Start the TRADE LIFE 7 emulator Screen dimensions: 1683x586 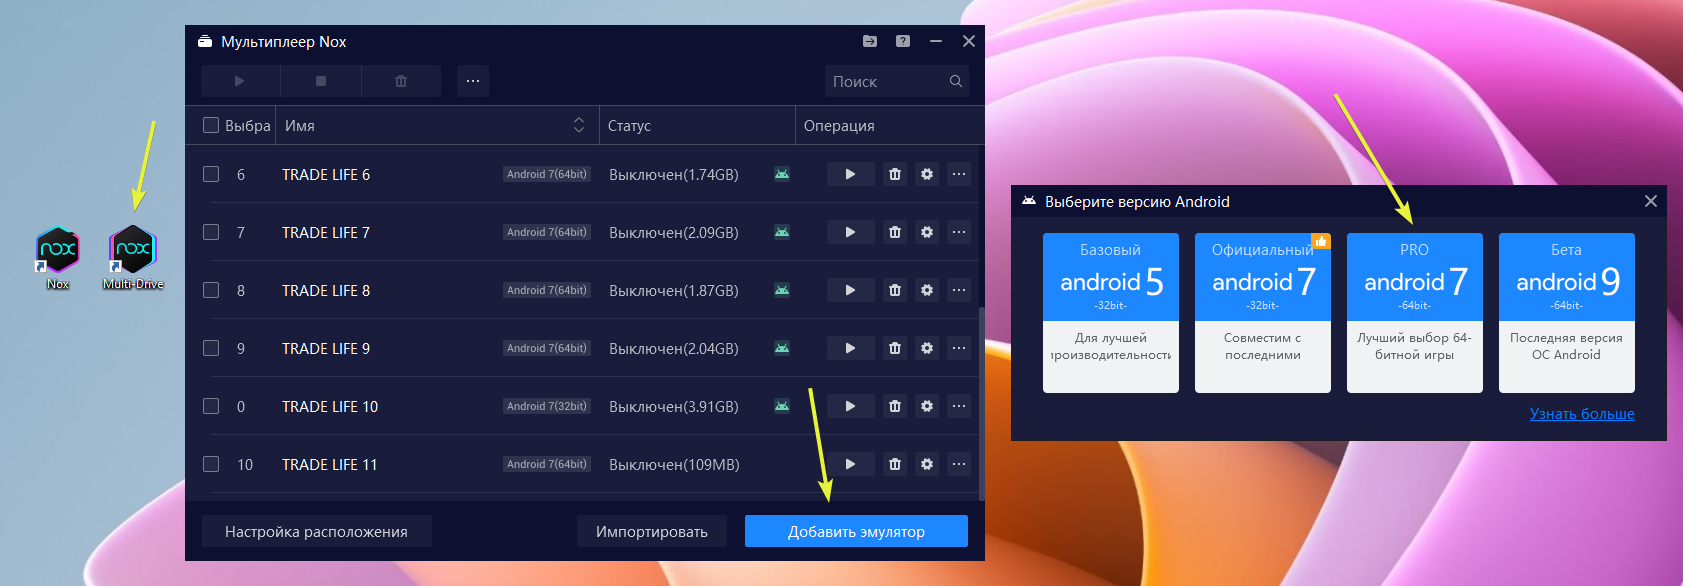tap(850, 232)
